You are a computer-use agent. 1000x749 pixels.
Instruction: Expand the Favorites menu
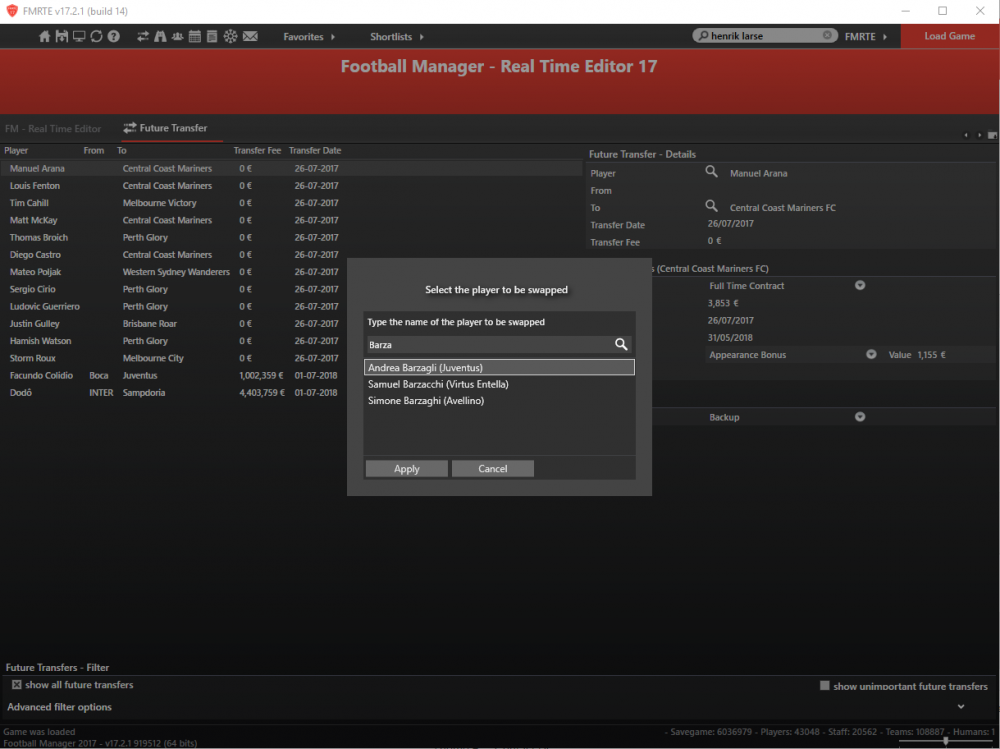tap(309, 37)
